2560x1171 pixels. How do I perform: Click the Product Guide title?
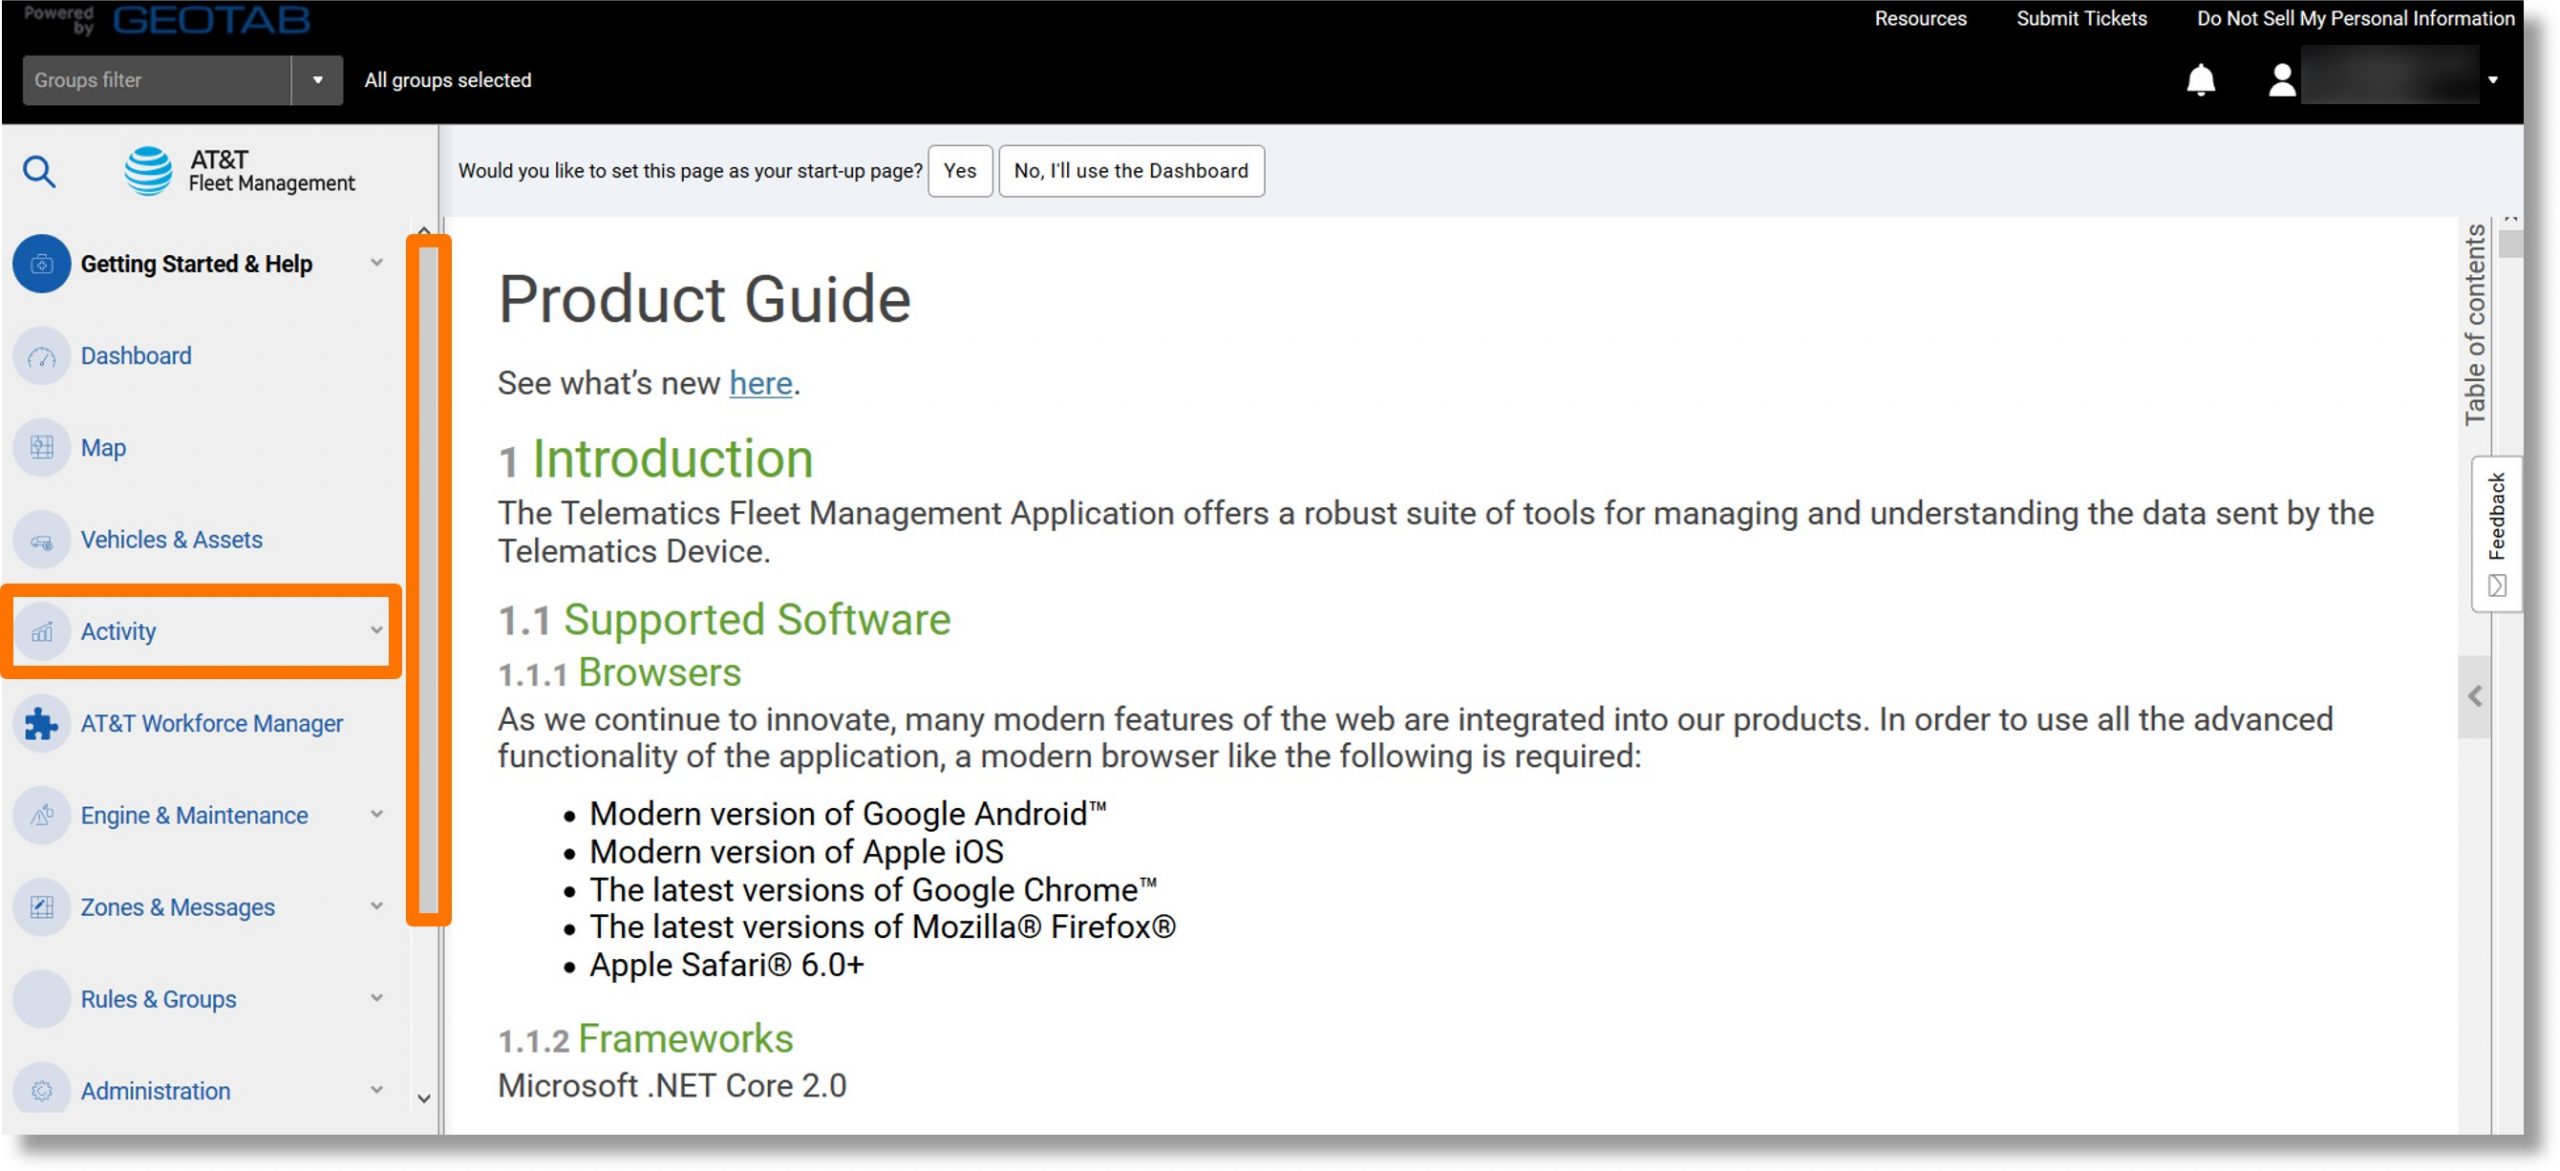pyautogui.click(x=705, y=299)
